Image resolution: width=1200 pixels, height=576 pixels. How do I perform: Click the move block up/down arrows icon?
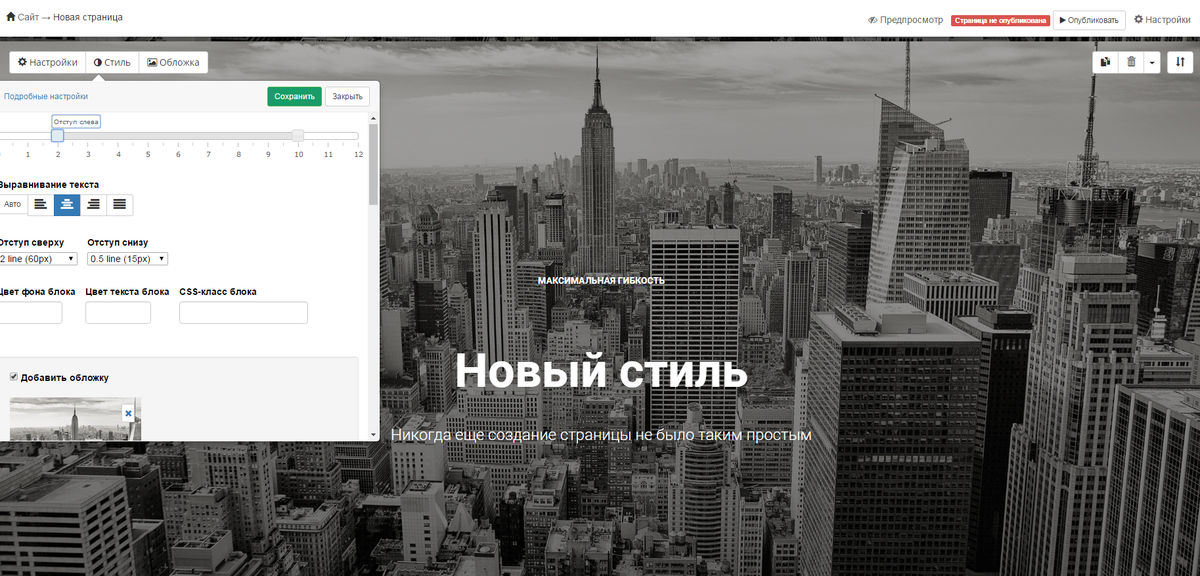(x=1180, y=62)
